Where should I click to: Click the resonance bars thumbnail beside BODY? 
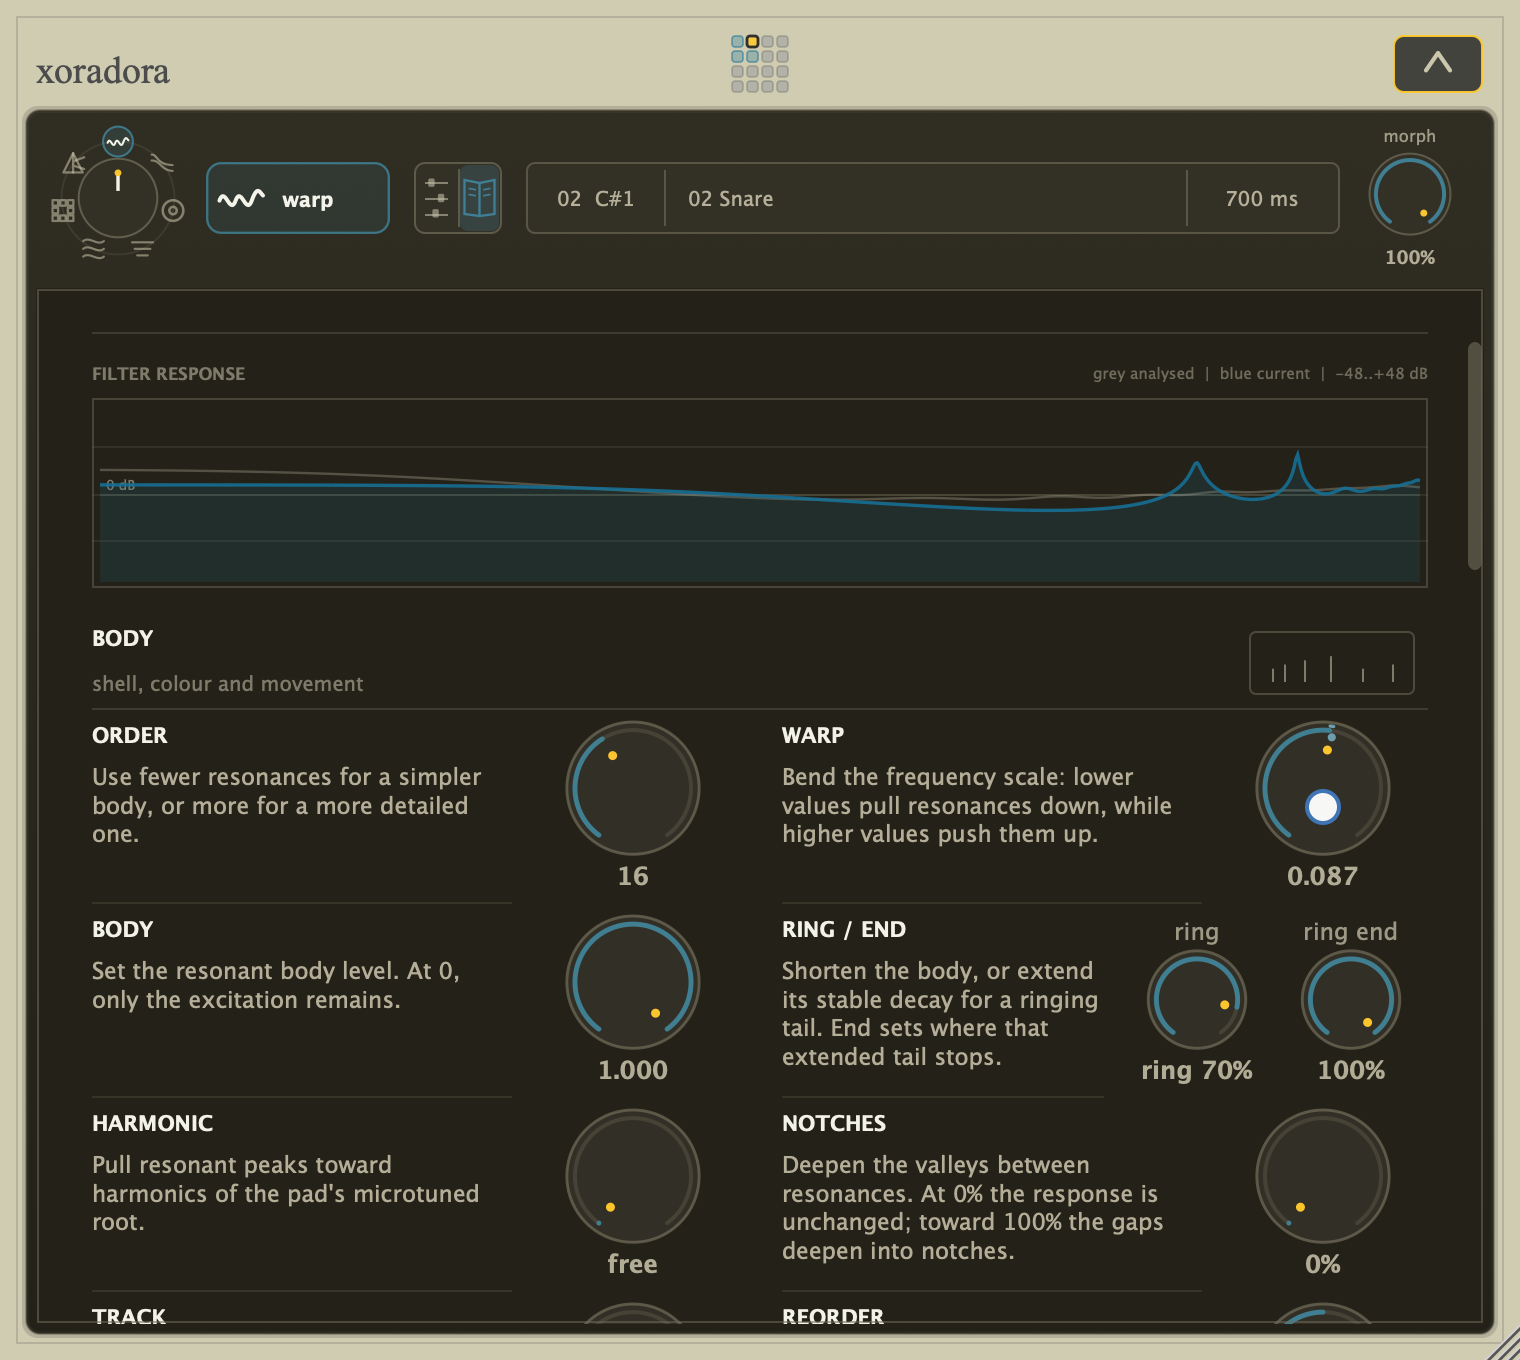point(1332,663)
